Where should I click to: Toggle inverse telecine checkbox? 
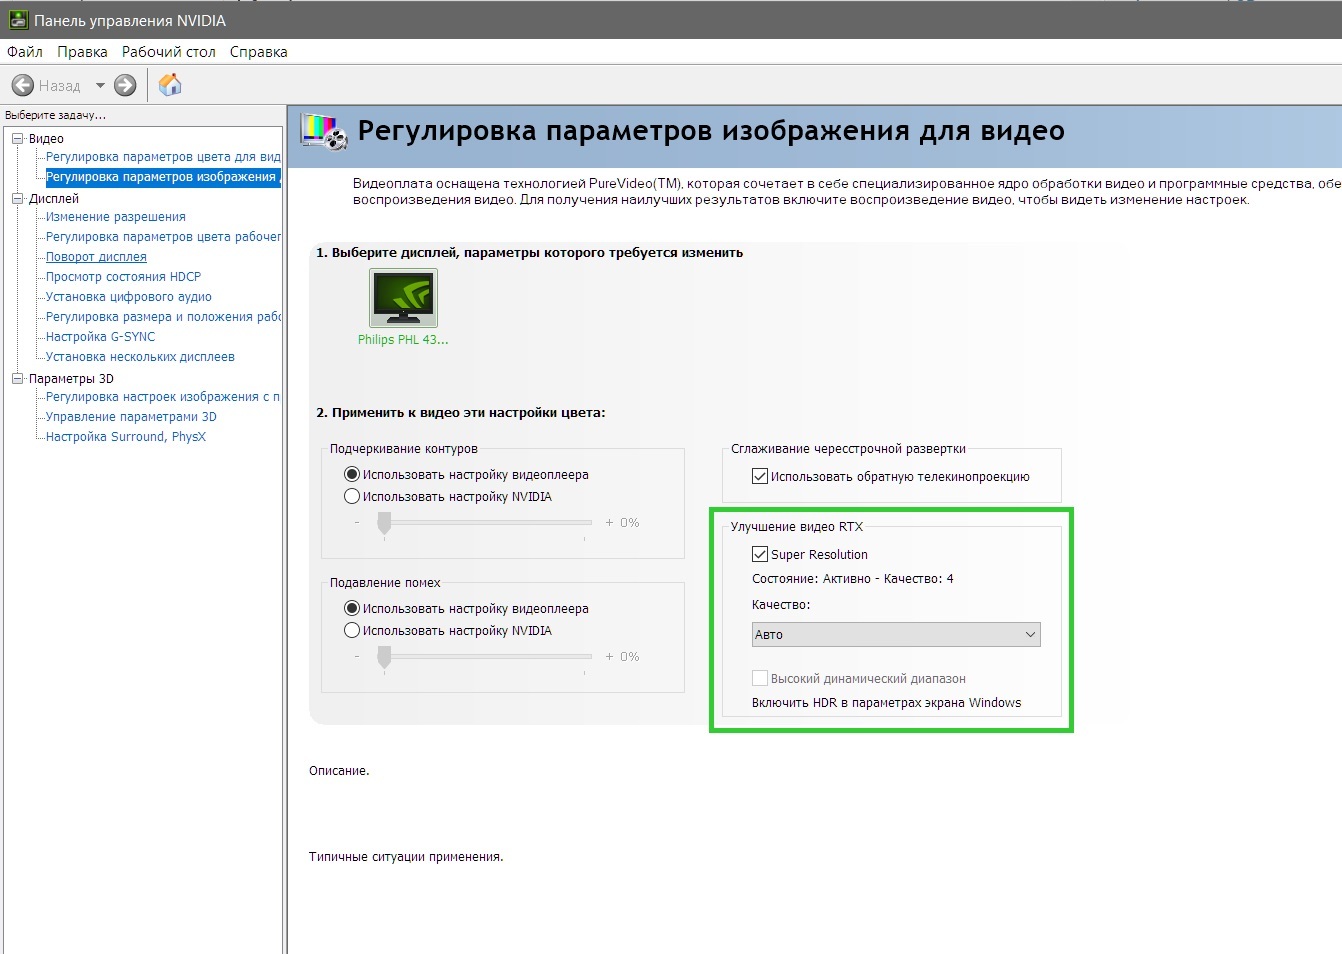[x=760, y=477]
